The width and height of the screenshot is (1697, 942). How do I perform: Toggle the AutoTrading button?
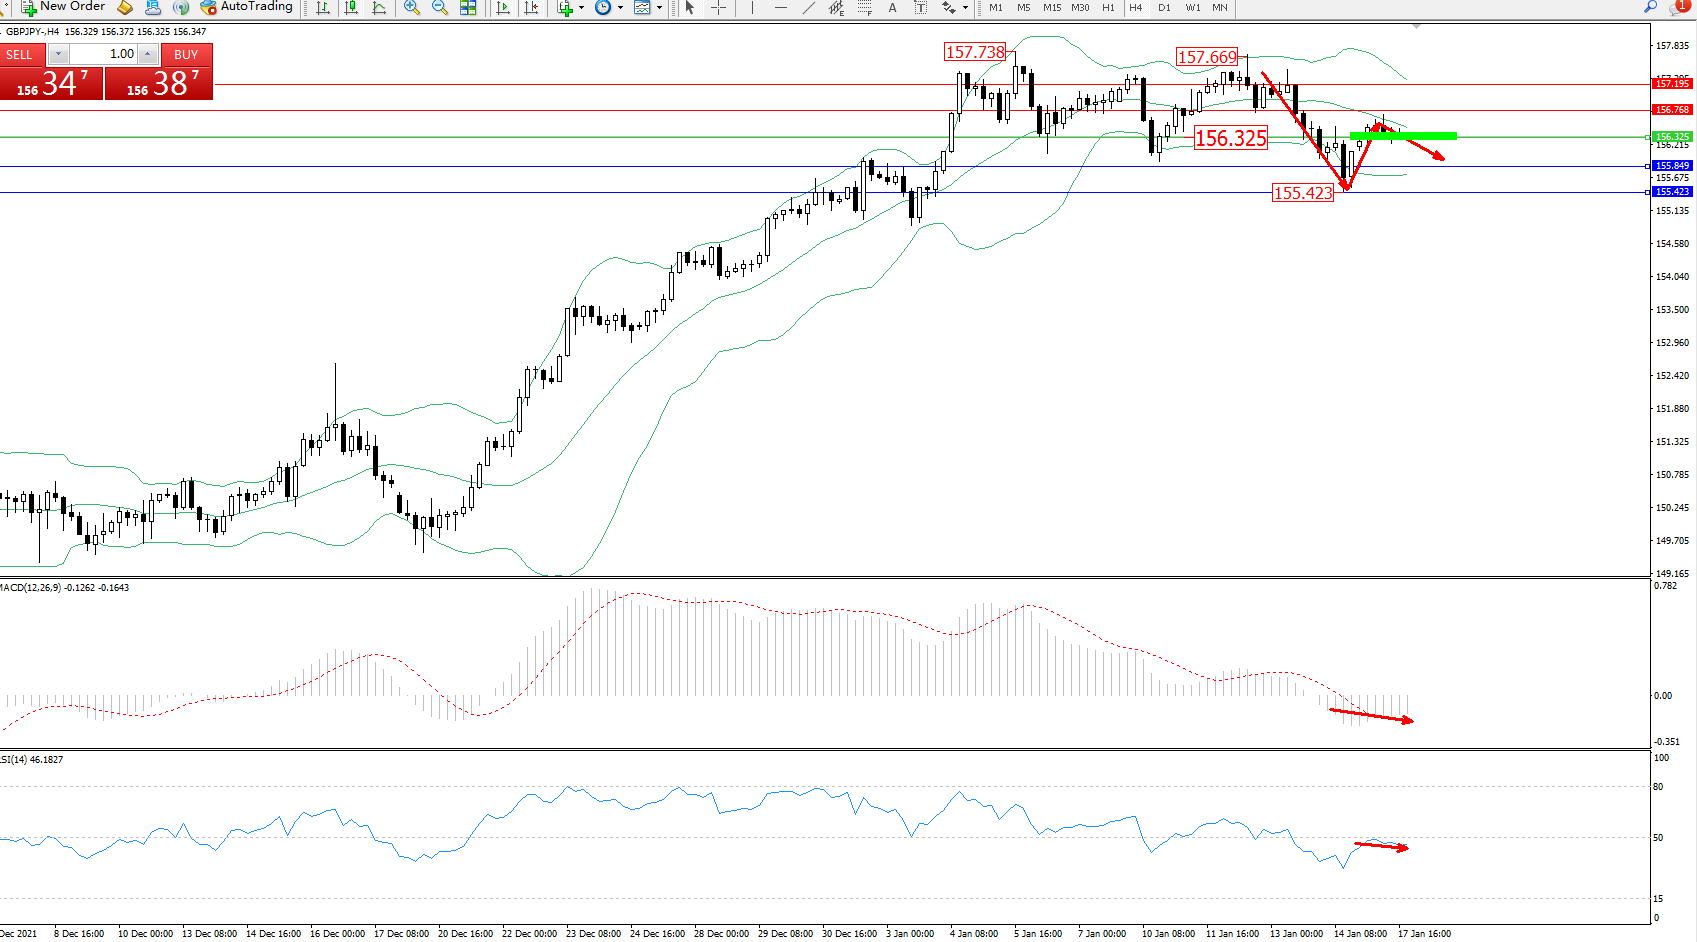click(x=246, y=7)
